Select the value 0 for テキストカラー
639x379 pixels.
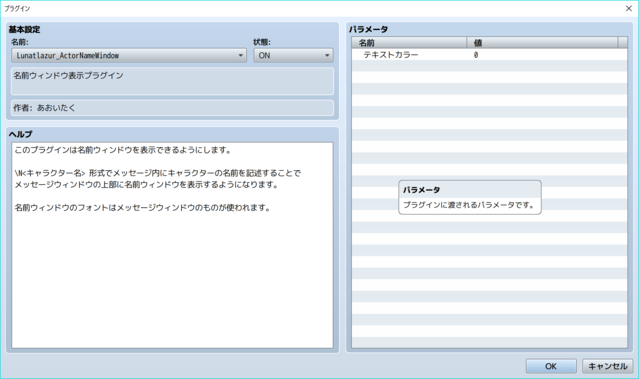point(476,55)
